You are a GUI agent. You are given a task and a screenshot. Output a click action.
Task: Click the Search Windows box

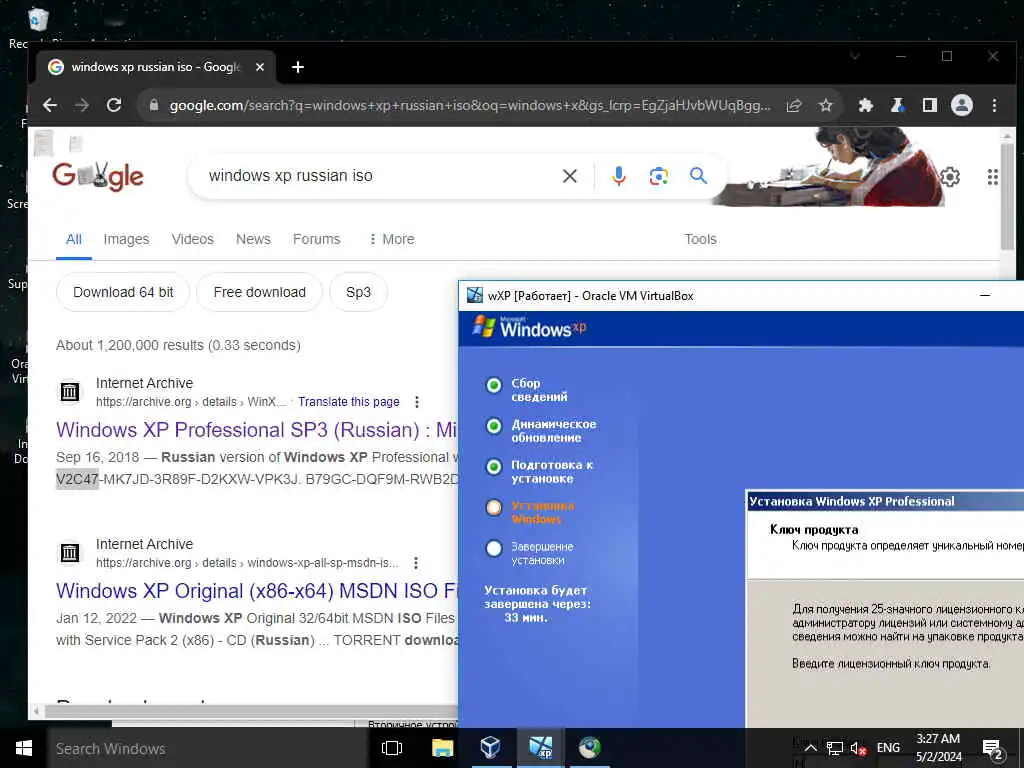[208, 748]
